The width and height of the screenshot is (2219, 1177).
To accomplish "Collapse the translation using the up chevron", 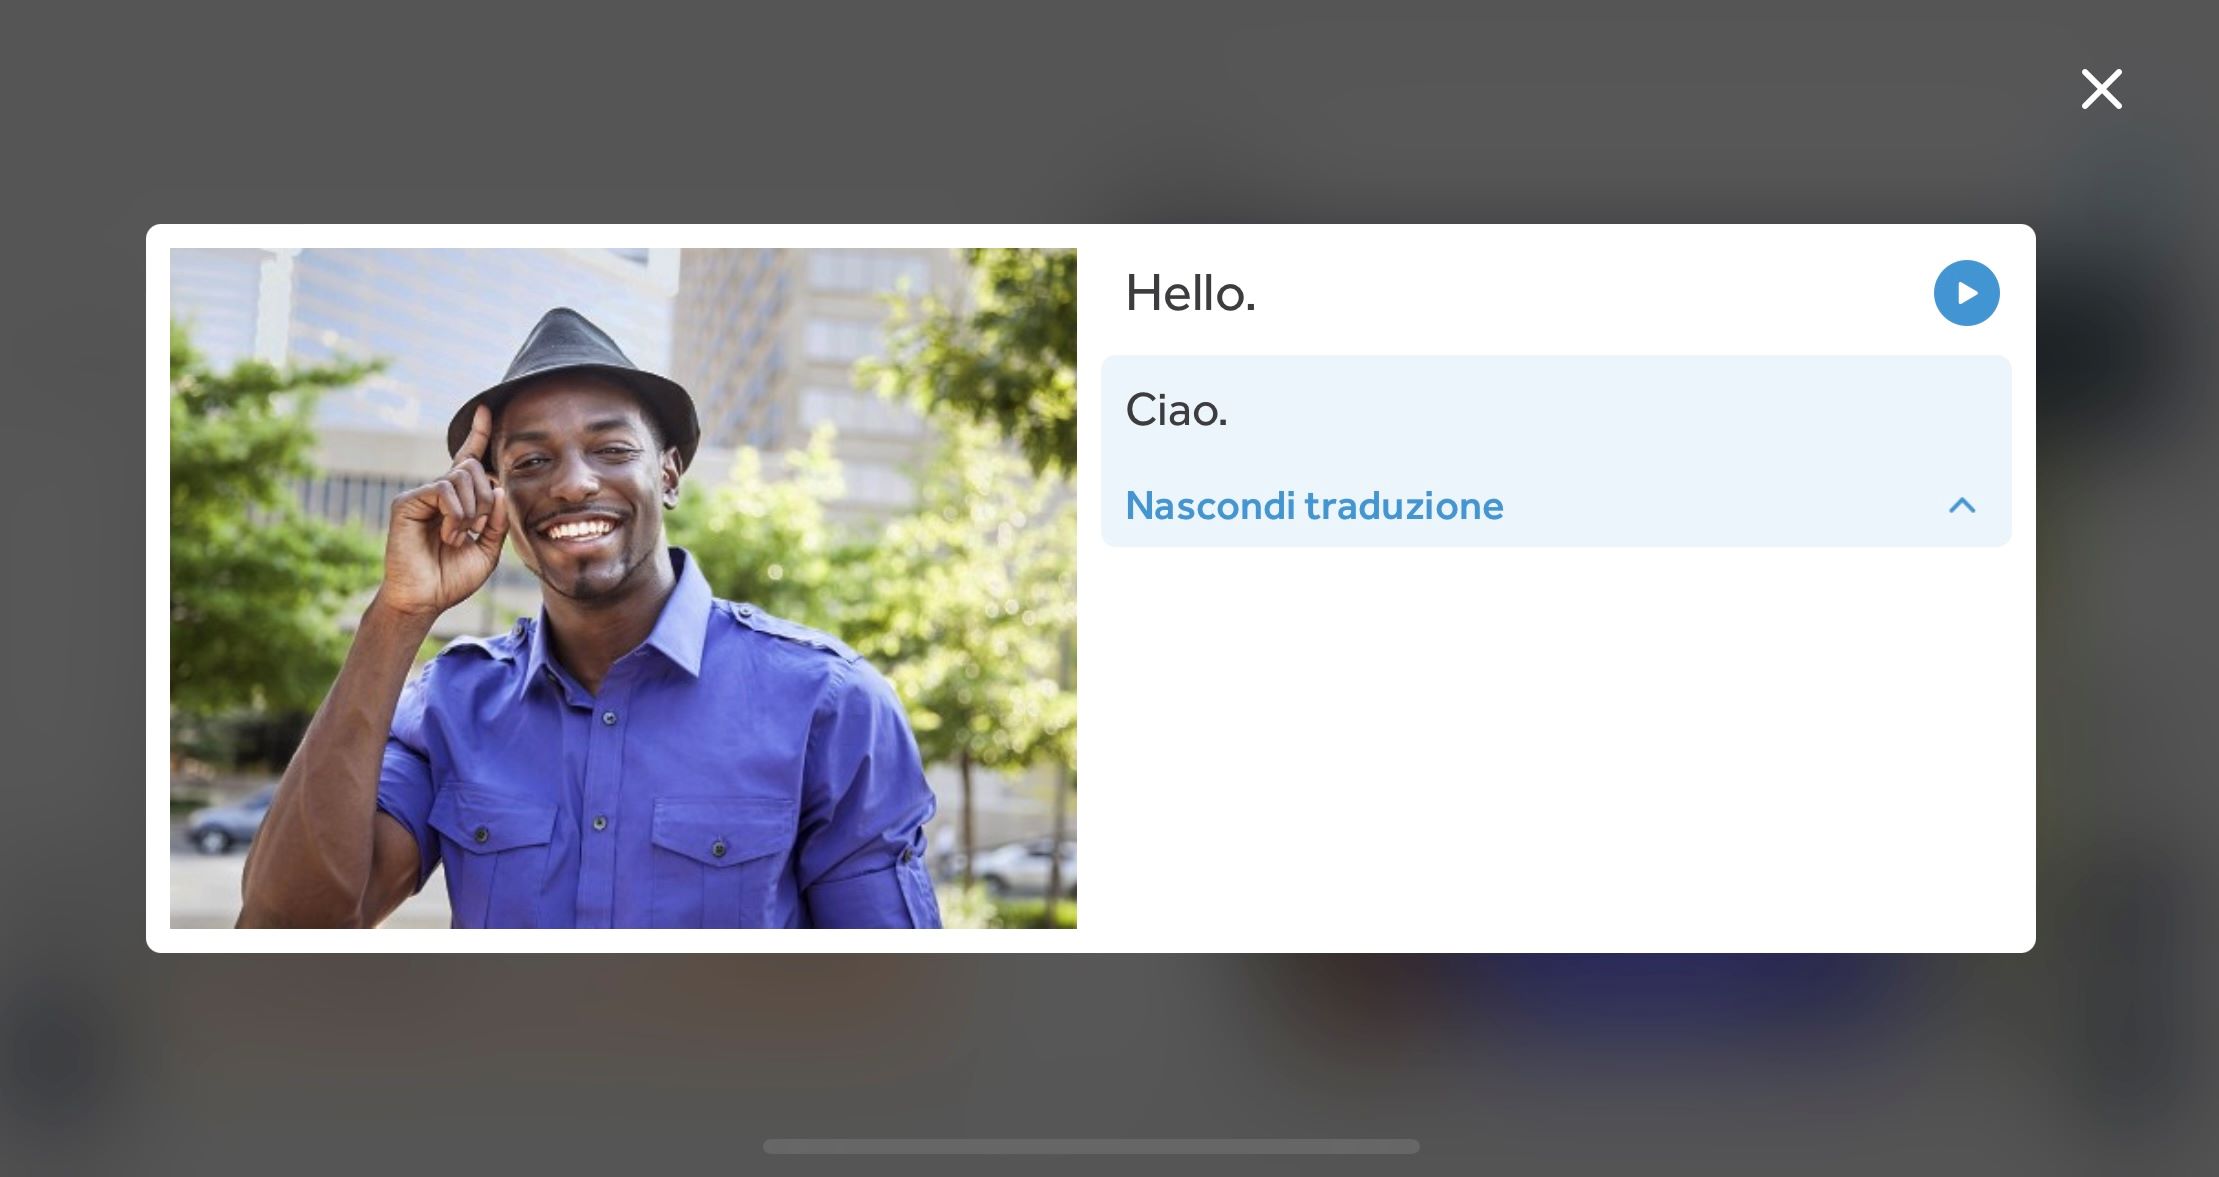I will click(x=1961, y=506).
